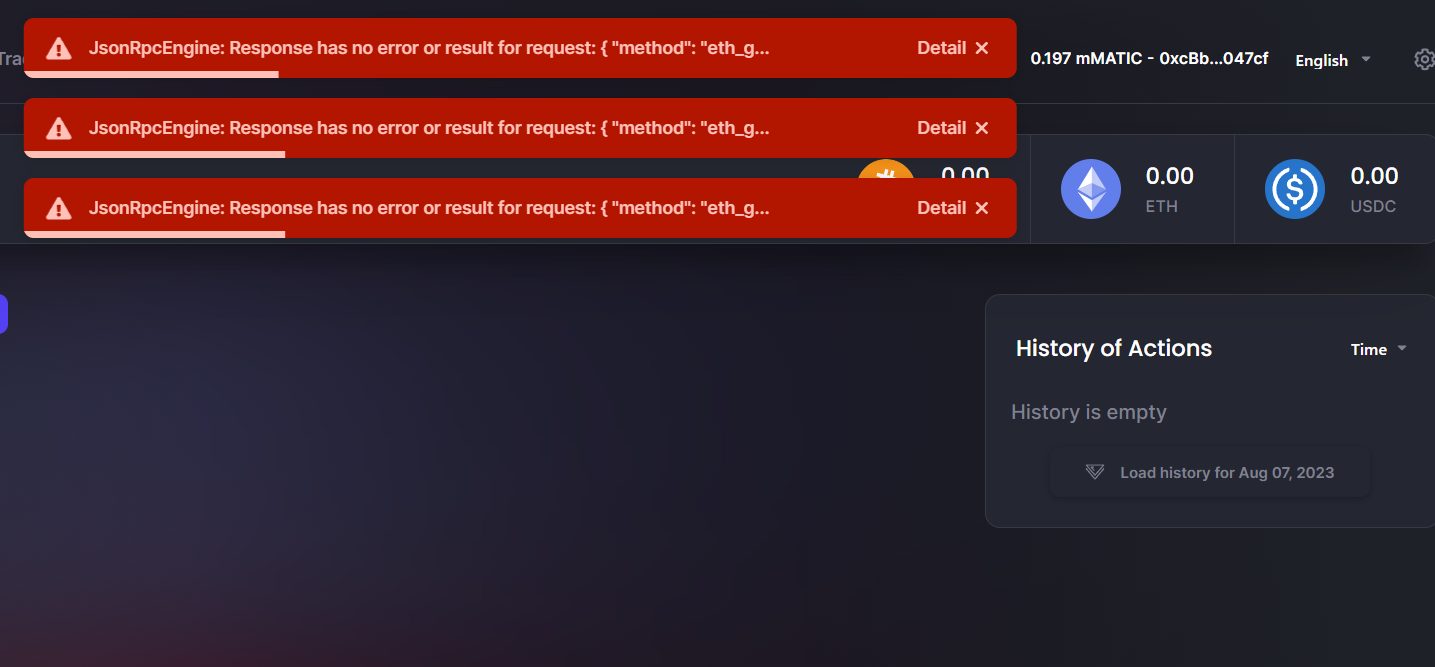This screenshot has width=1435, height=667.
Task: Load history for Aug 07, 2023
Action: (x=1209, y=472)
